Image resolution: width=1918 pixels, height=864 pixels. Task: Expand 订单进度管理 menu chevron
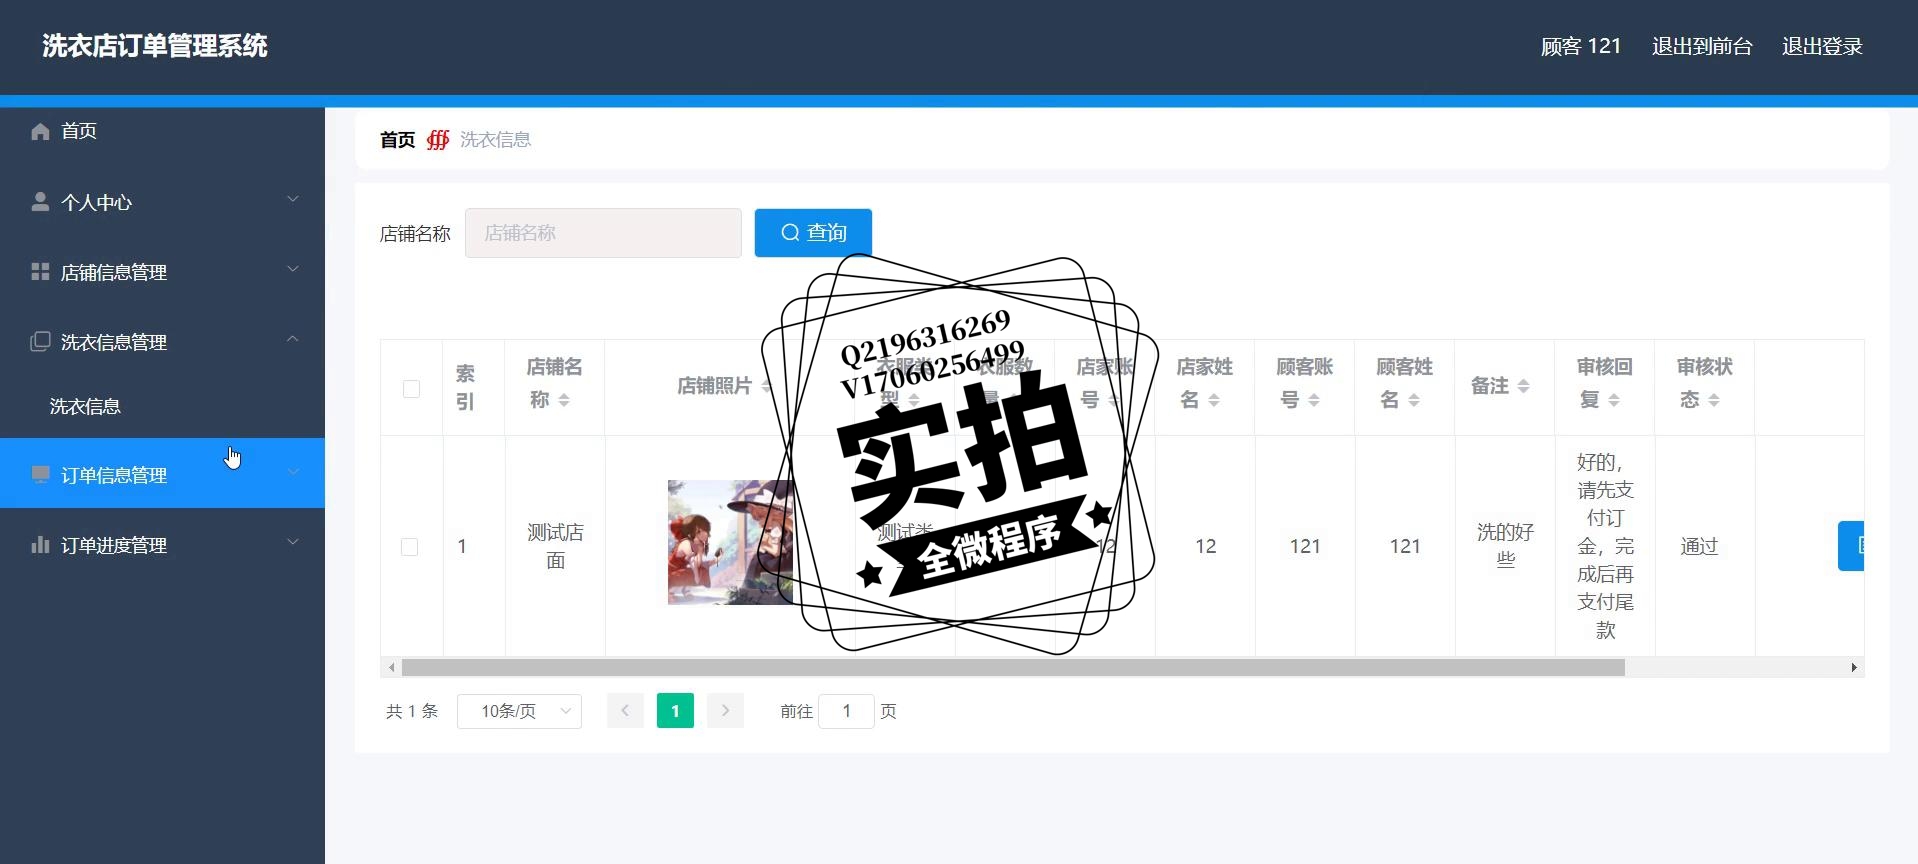pyautogui.click(x=293, y=542)
